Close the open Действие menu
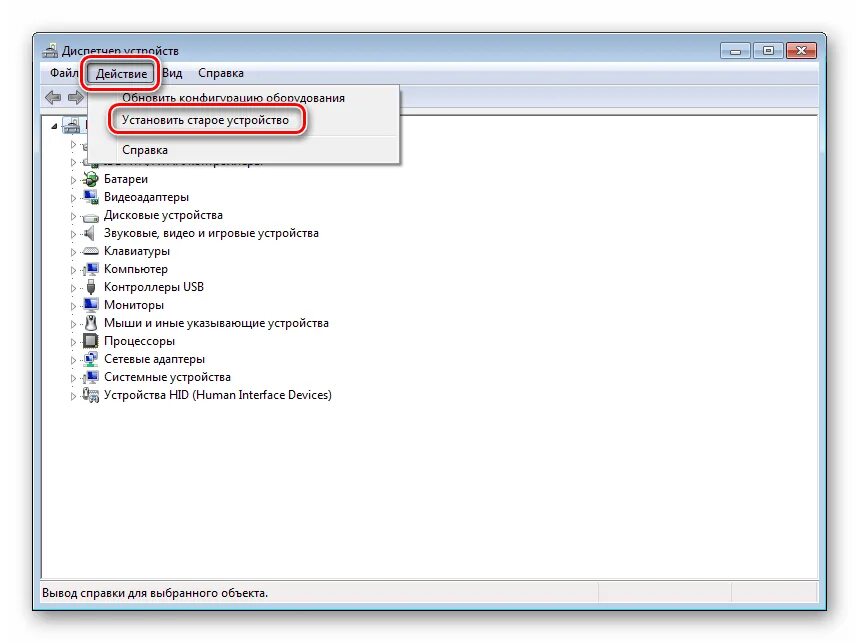The height and width of the screenshot is (643, 859). click(x=121, y=73)
